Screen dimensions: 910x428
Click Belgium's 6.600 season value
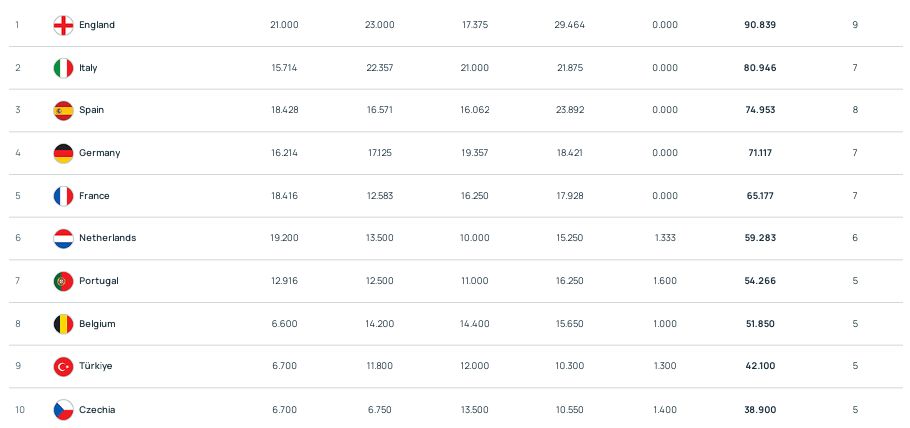[x=284, y=324]
